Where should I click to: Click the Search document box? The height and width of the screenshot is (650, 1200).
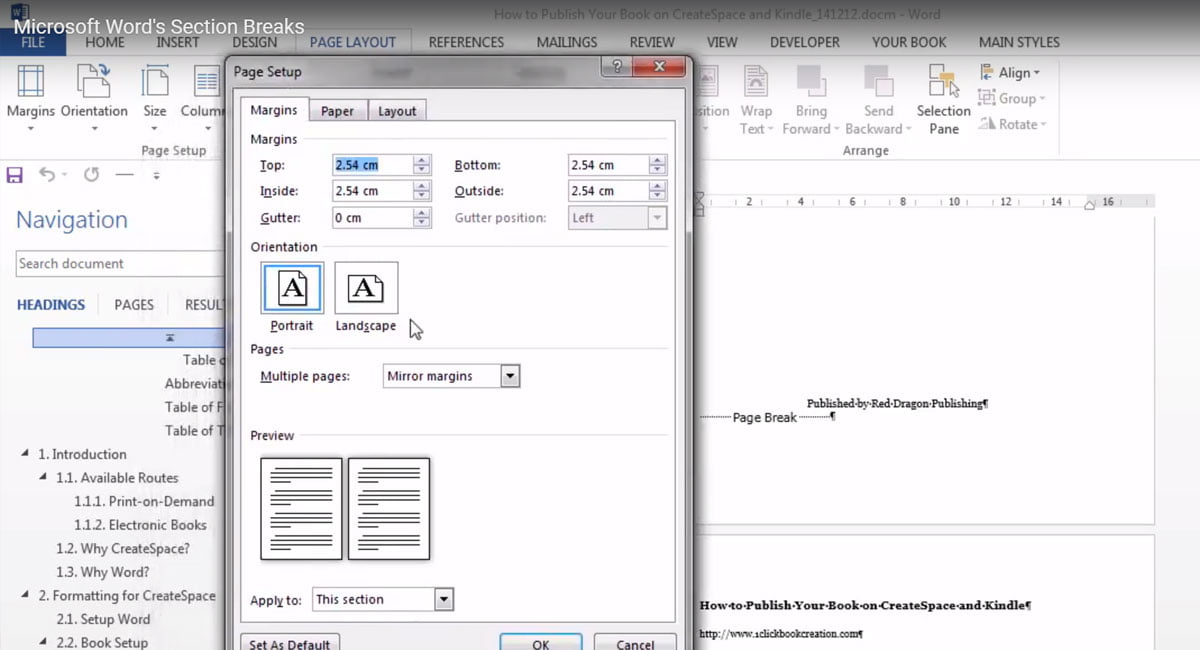tap(120, 264)
